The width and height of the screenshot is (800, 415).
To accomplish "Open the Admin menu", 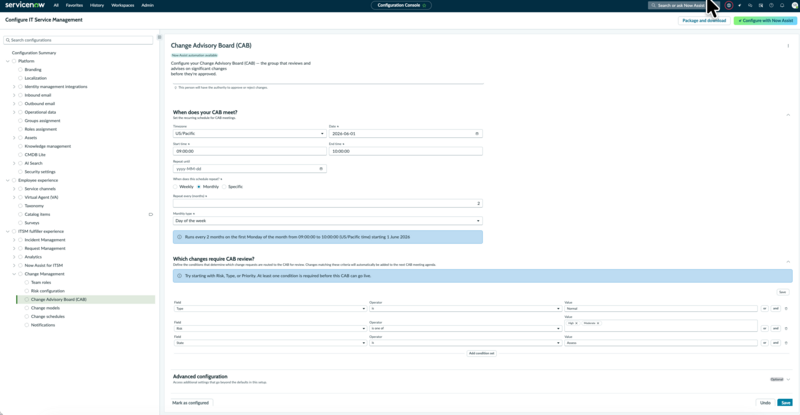I will 147,5.
